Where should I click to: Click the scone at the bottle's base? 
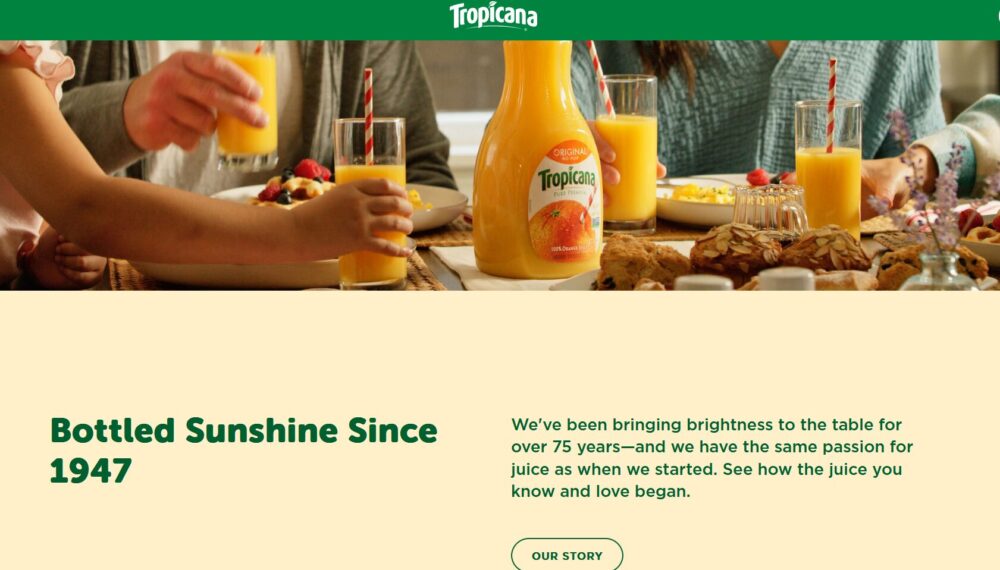pos(643,261)
